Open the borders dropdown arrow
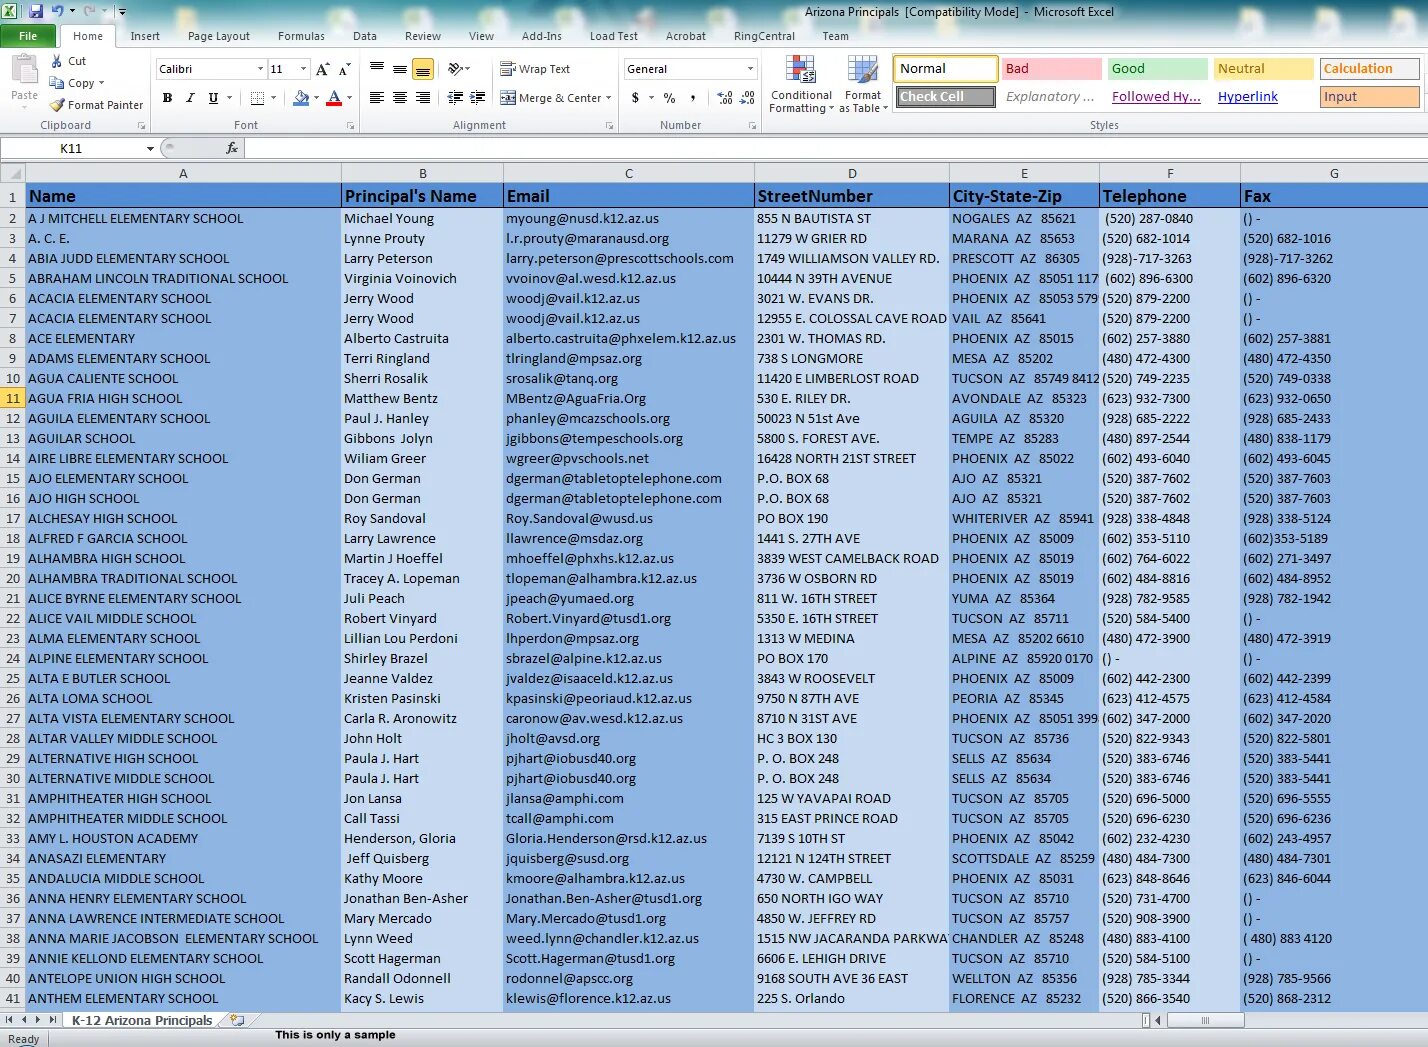The width and height of the screenshot is (1428, 1047). click(x=275, y=98)
